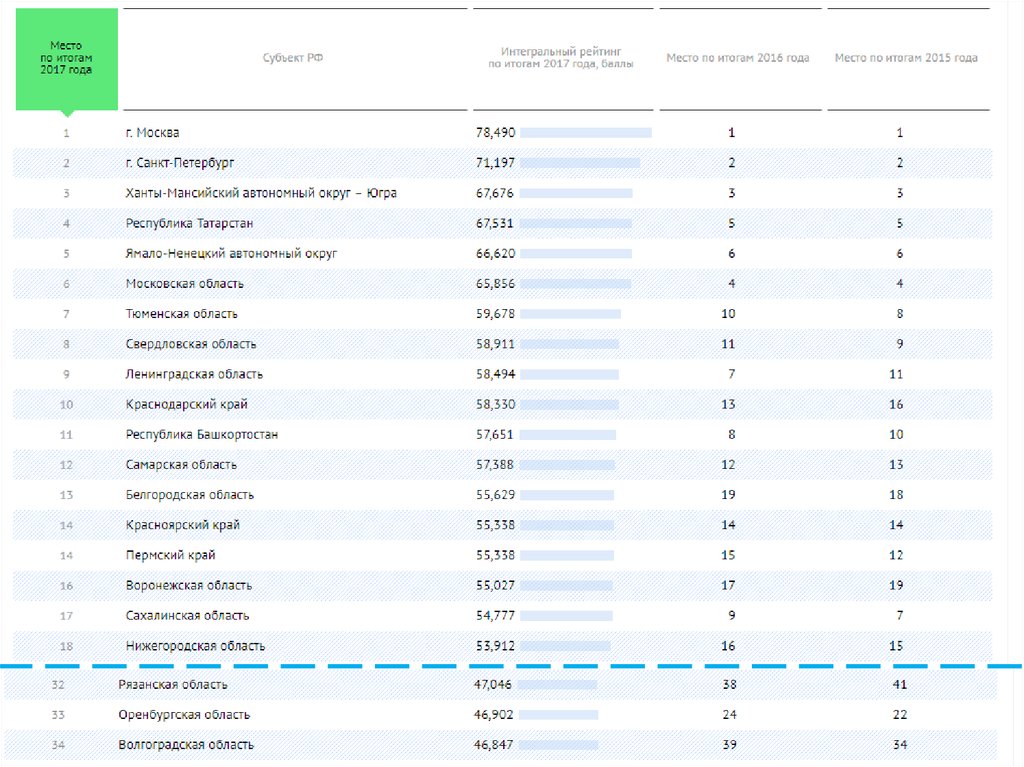Click the green 'Место по итогам 2017 года' header
The height and width of the screenshot is (767, 1024).
[66, 59]
